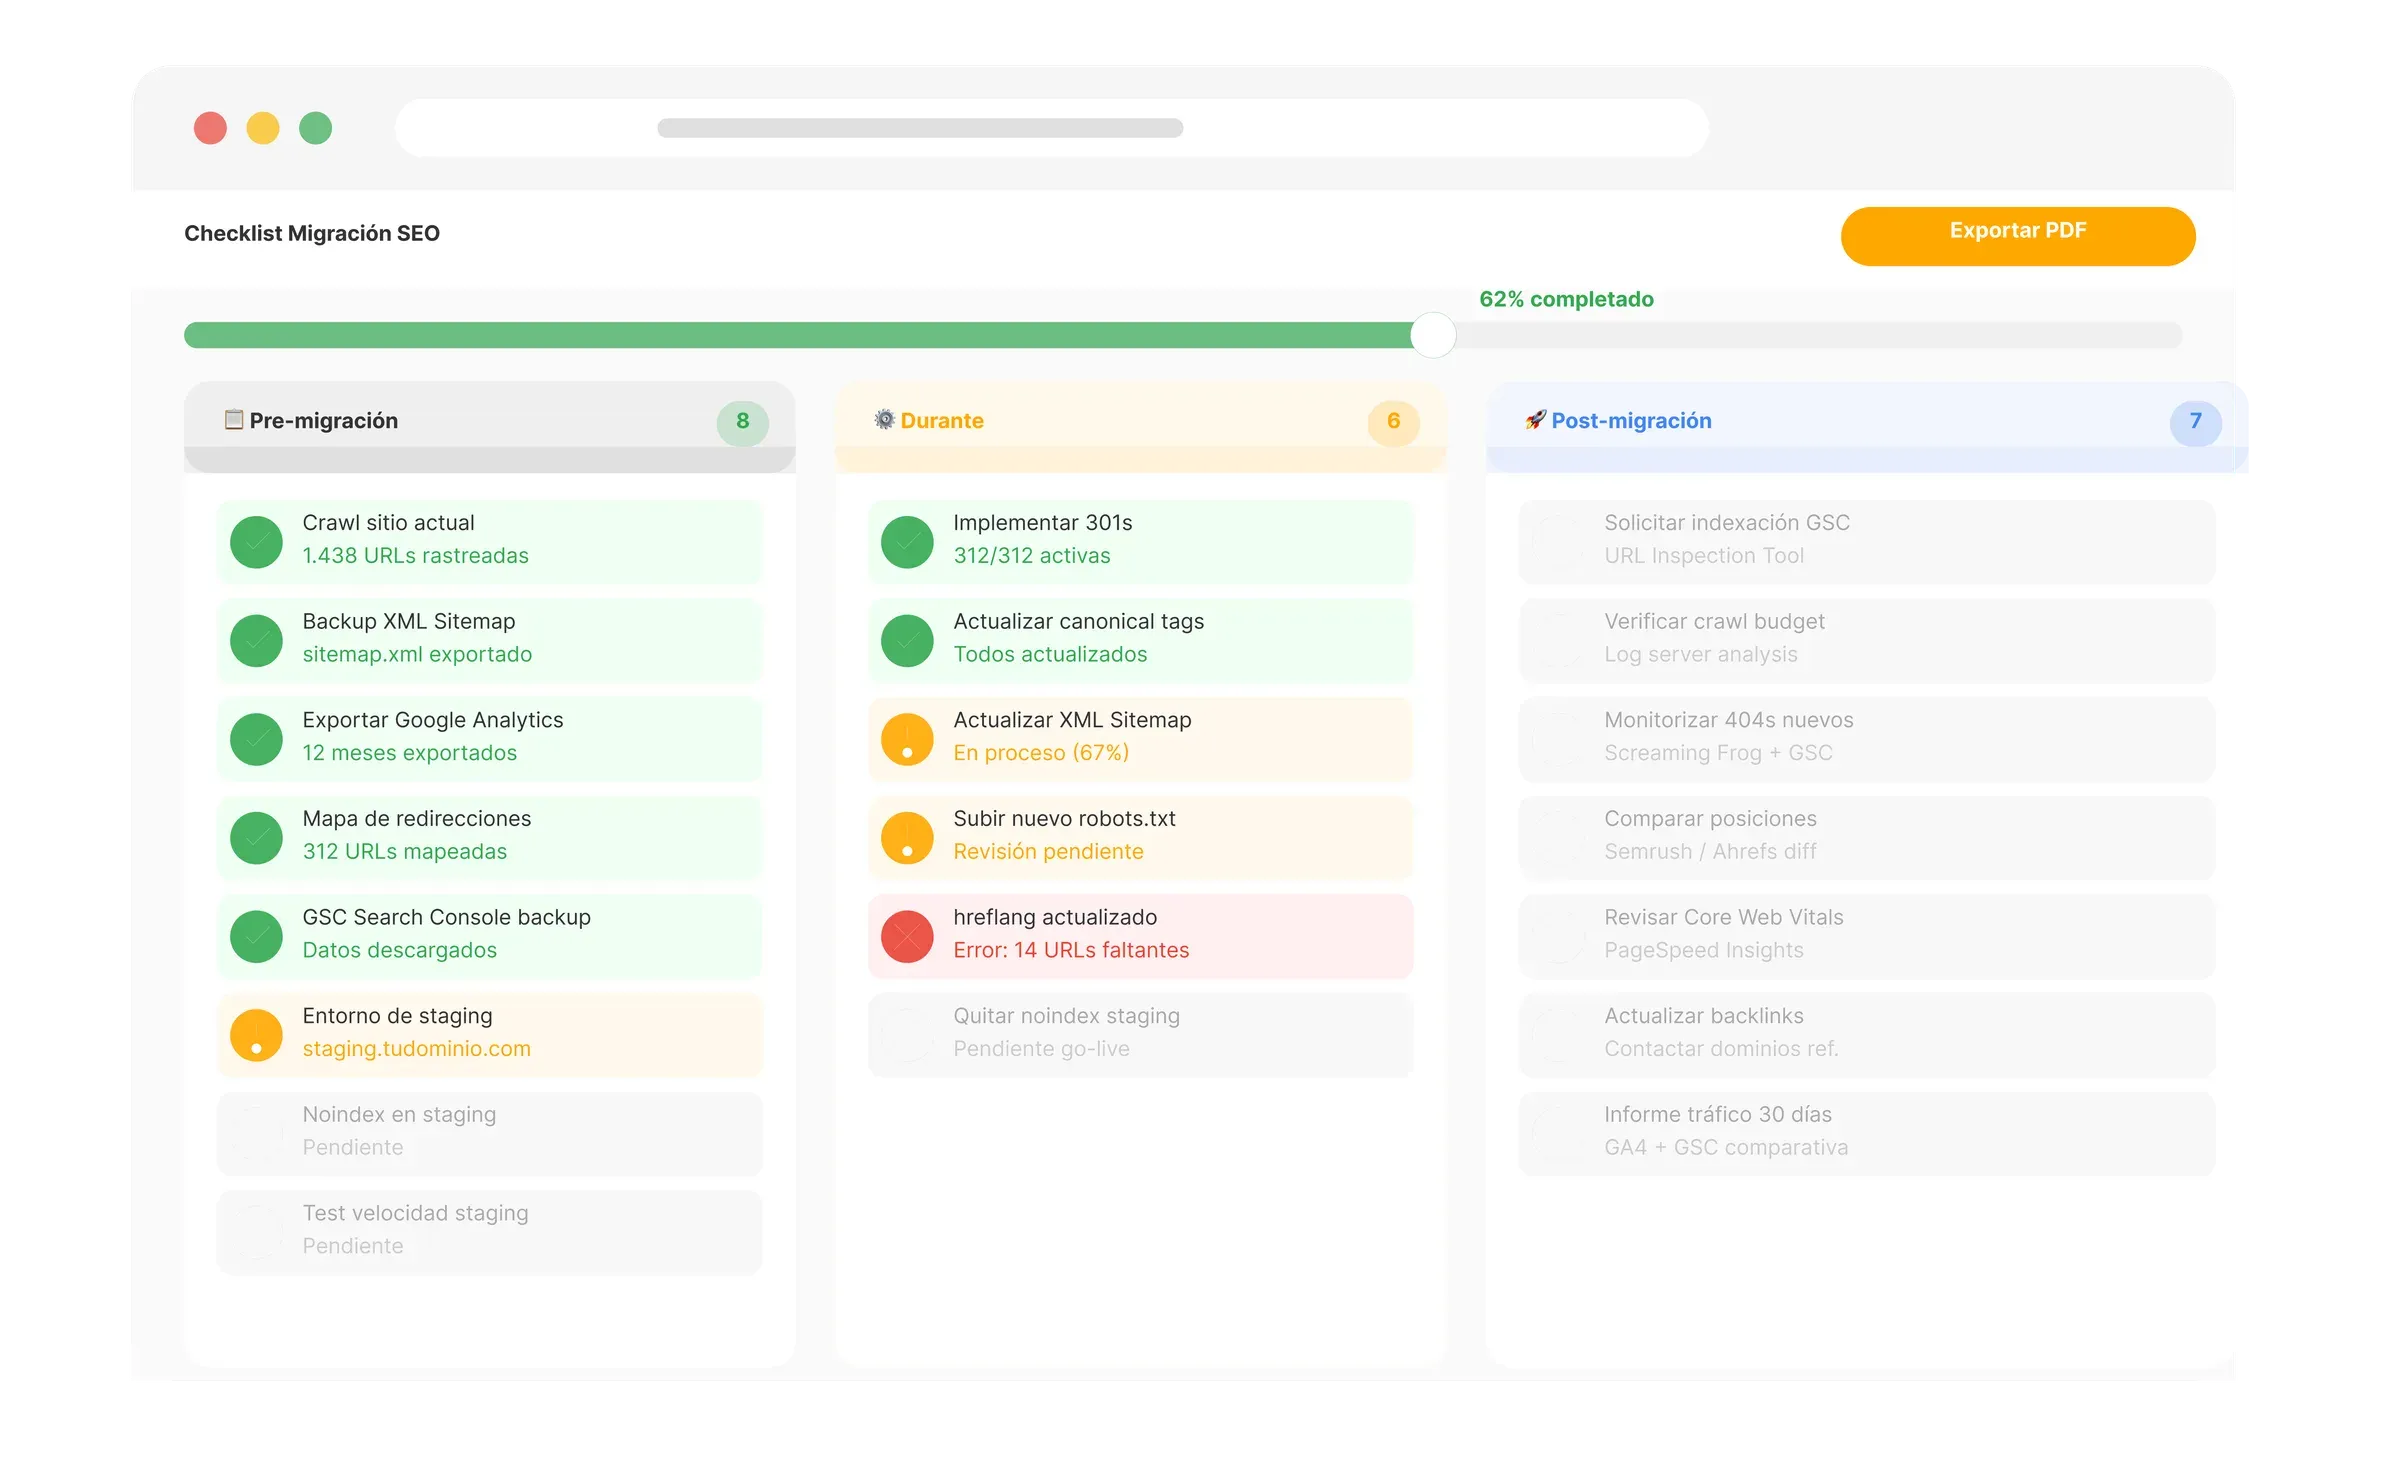
Task: Click 'Datos descargados' text
Action: tap(399, 950)
